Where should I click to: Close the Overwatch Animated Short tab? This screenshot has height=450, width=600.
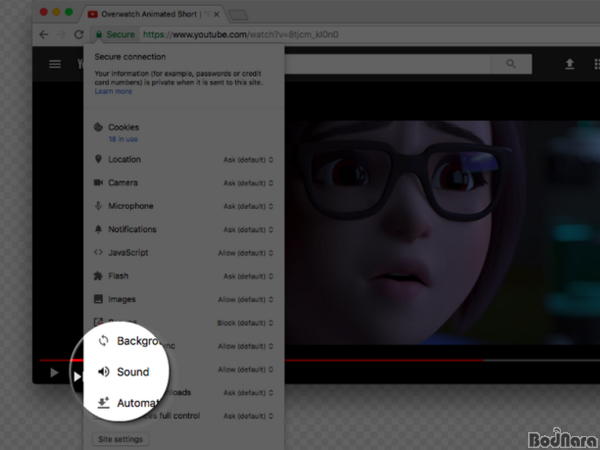(217, 15)
